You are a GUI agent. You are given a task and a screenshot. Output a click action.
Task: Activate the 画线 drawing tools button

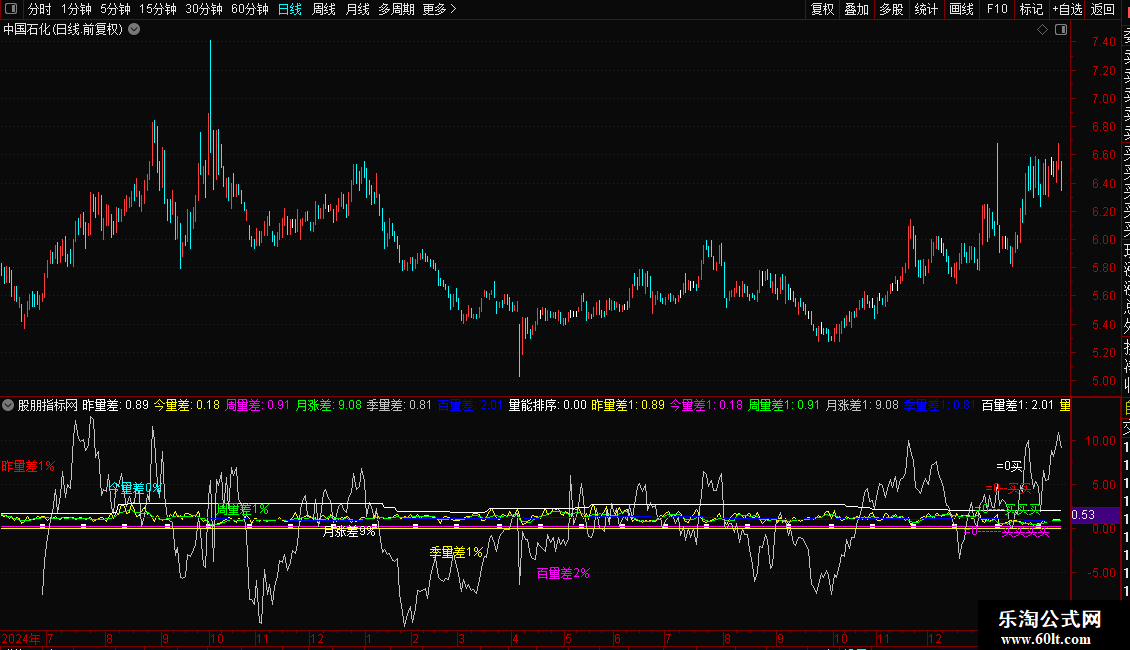[961, 9]
